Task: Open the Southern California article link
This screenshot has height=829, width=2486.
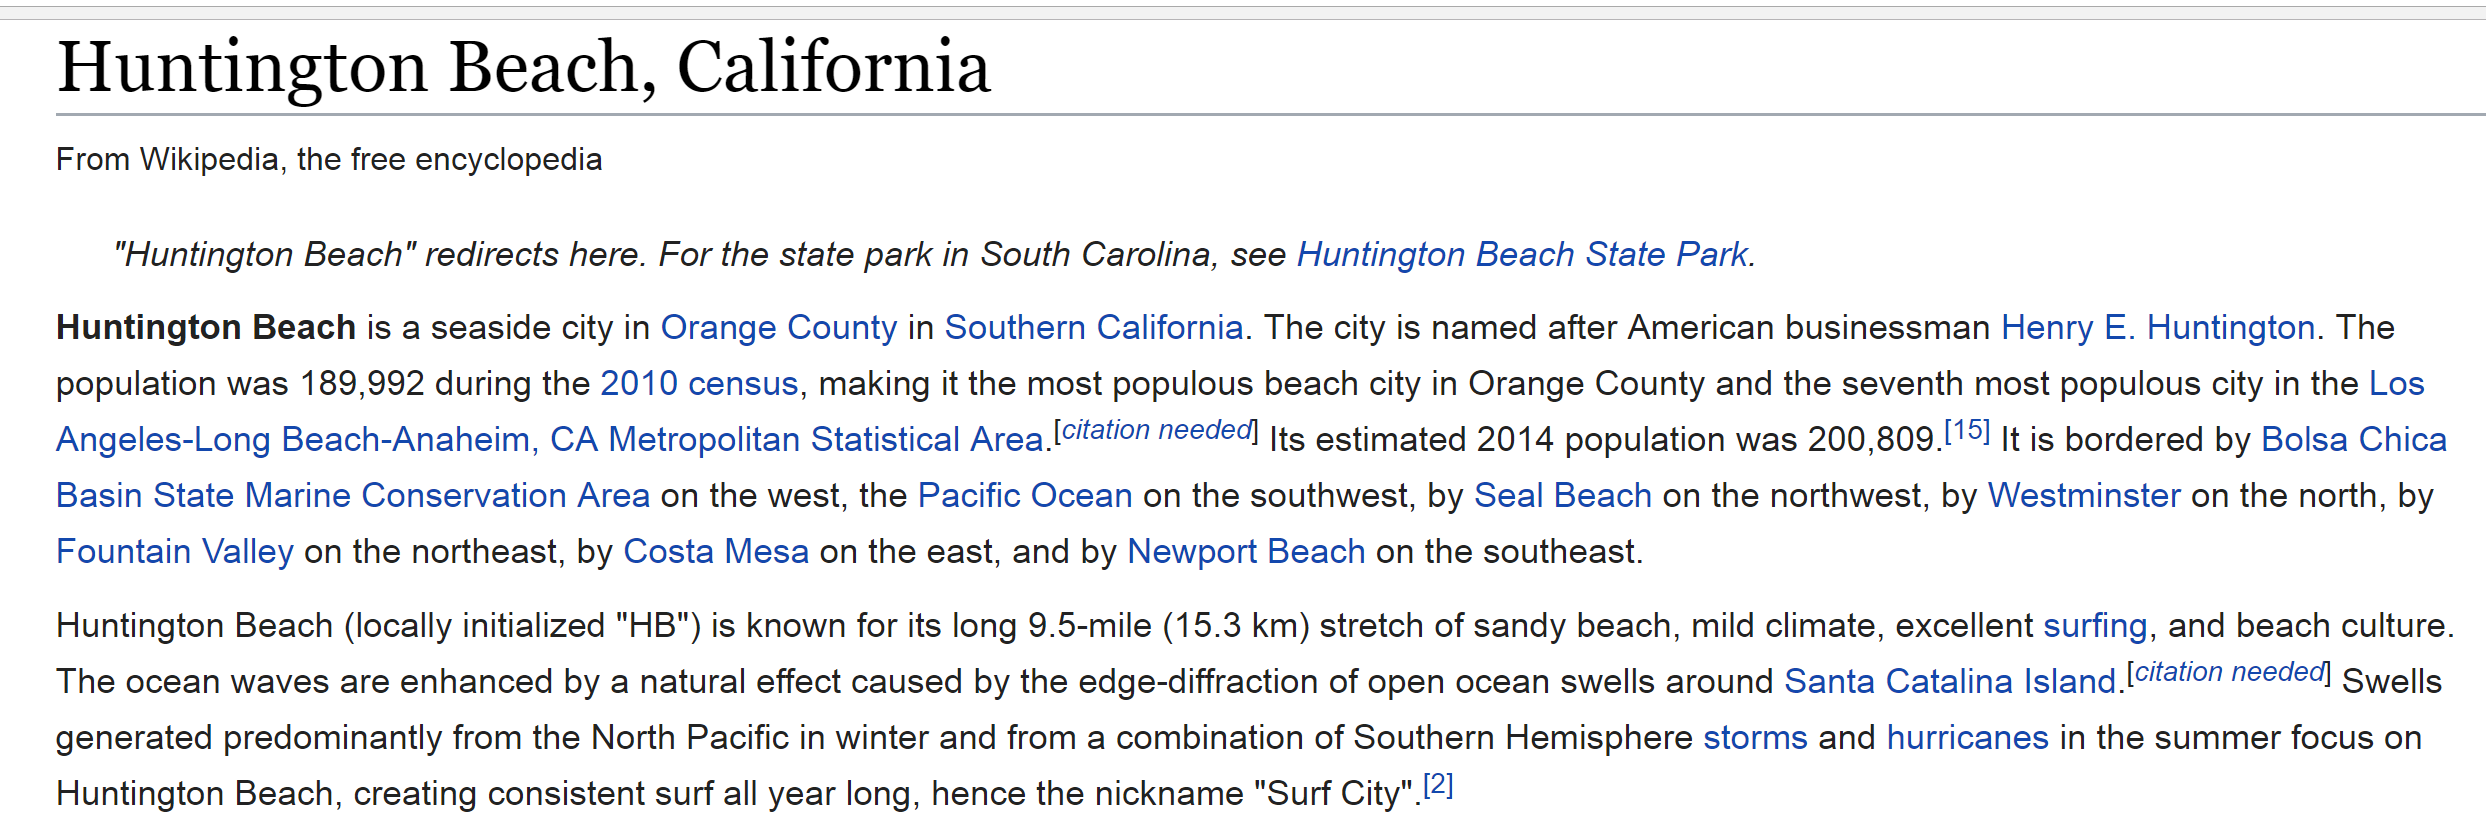Action: click(1093, 328)
